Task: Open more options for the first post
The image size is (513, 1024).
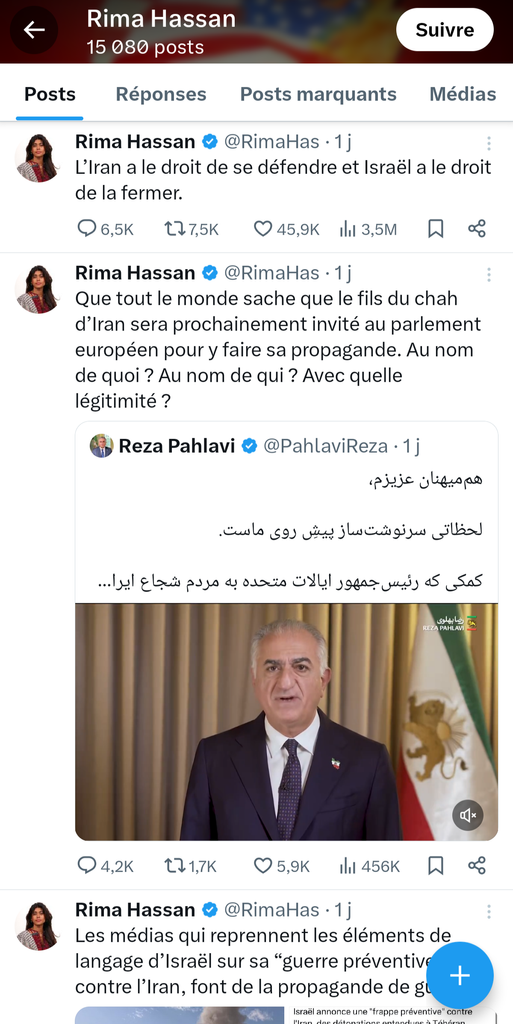Action: 488,144
